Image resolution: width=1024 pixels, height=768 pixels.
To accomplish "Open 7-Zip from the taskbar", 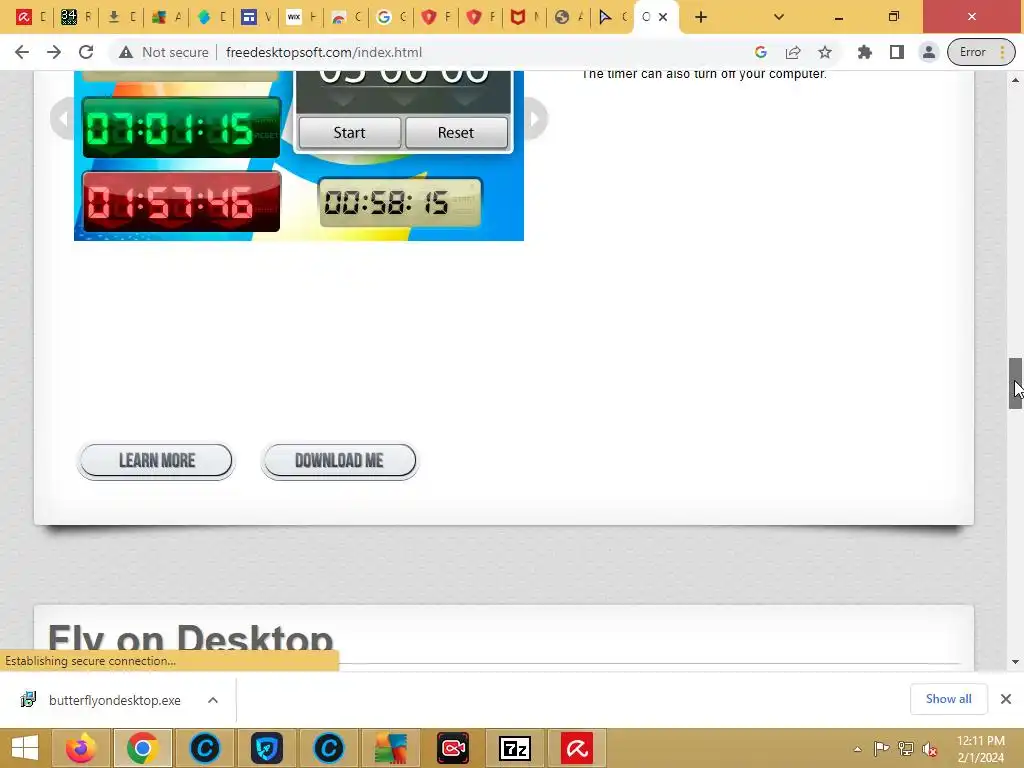I will (515, 748).
